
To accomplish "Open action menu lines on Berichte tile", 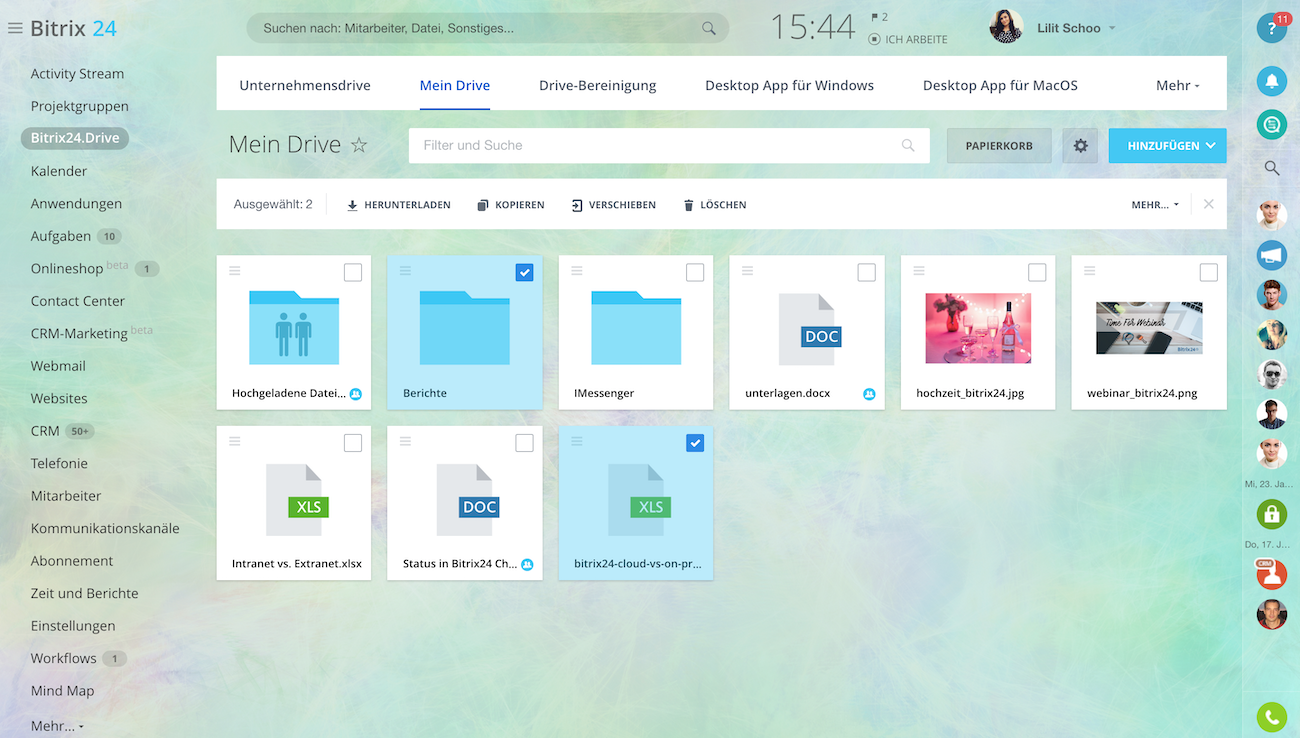I will pos(405,271).
